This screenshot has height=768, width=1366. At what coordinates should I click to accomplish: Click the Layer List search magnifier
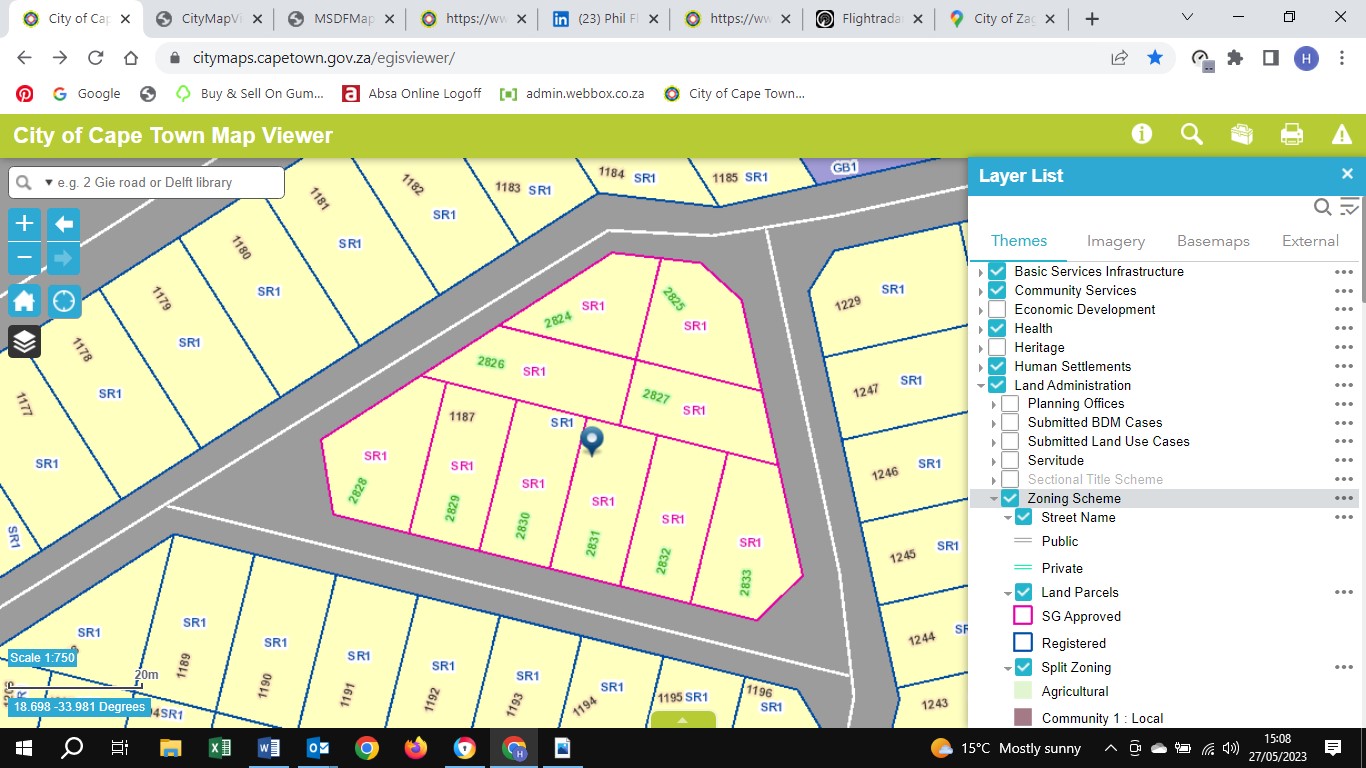(1322, 207)
